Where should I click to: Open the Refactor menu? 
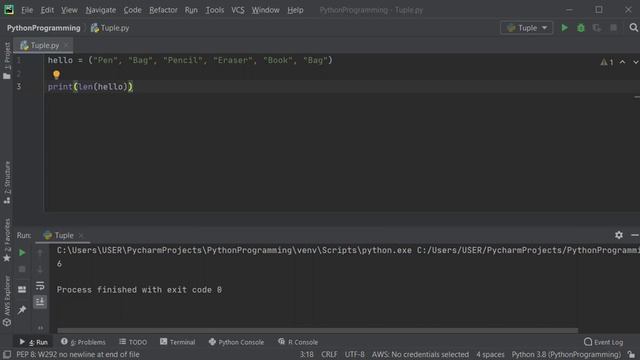tap(163, 10)
